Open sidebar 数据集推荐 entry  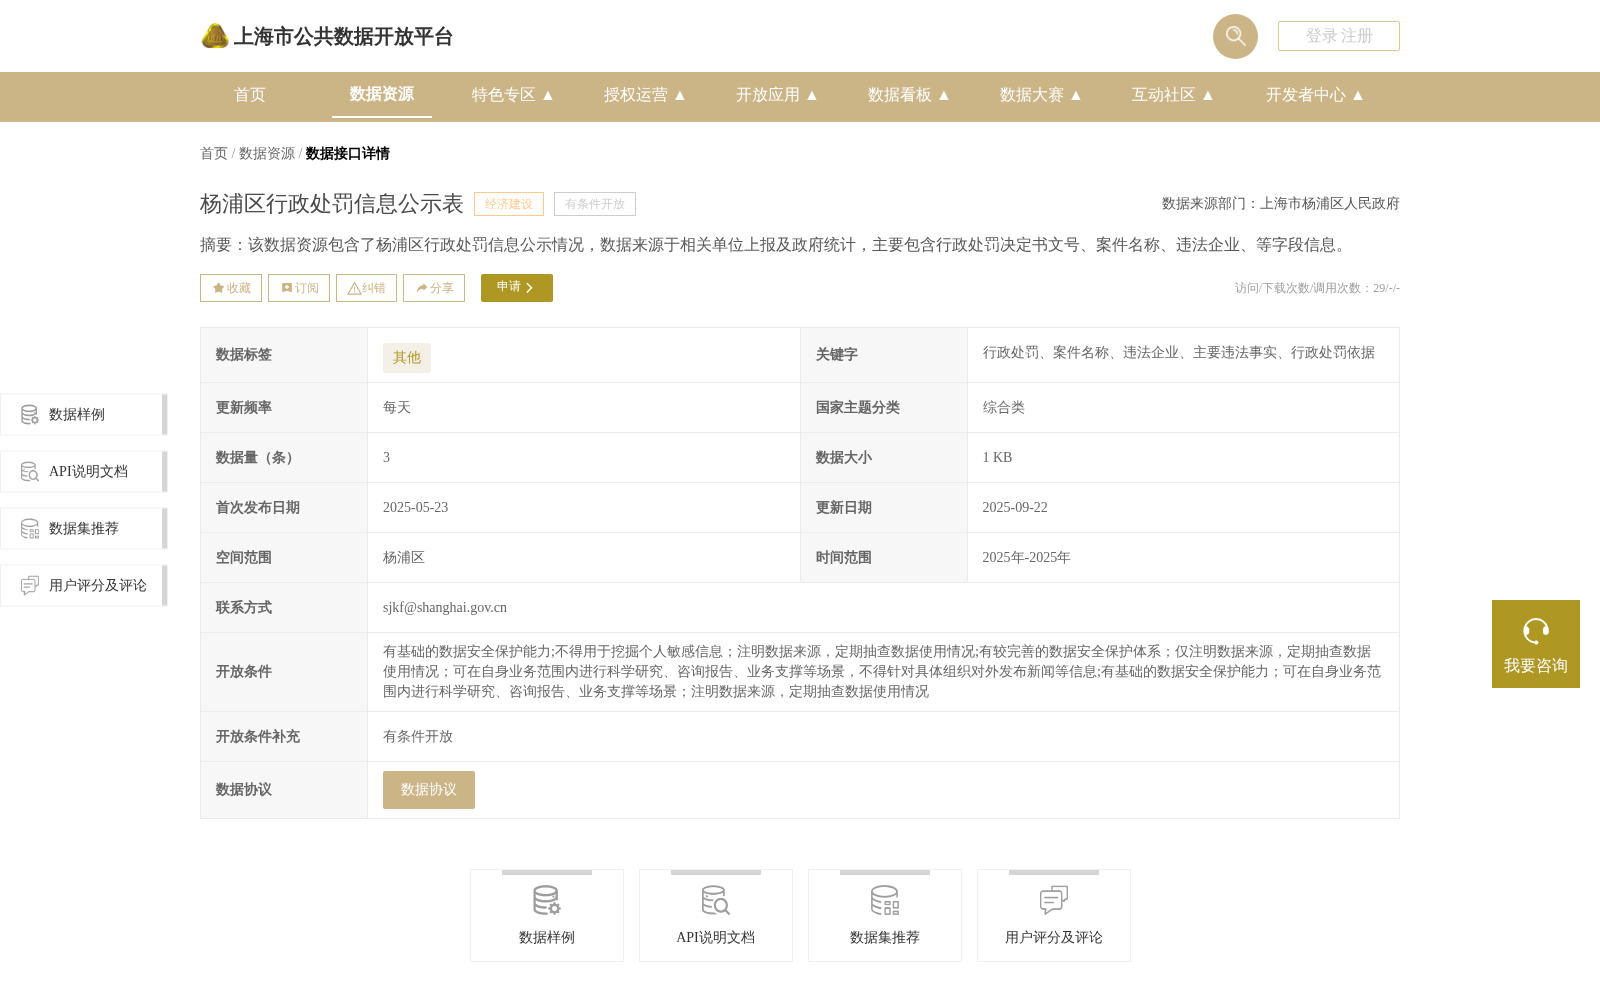tap(83, 528)
